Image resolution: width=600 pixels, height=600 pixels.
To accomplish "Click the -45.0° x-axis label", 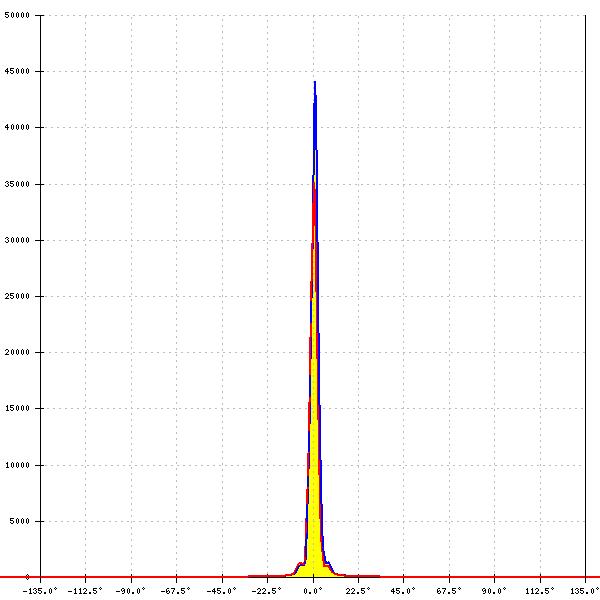I will point(221,591).
